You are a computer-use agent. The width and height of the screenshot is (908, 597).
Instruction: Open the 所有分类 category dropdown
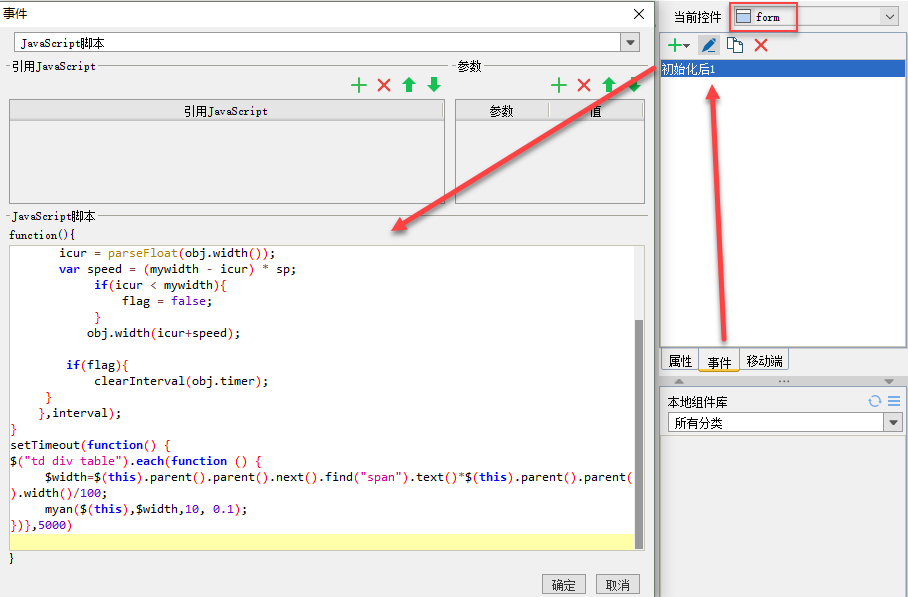[893, 423]
